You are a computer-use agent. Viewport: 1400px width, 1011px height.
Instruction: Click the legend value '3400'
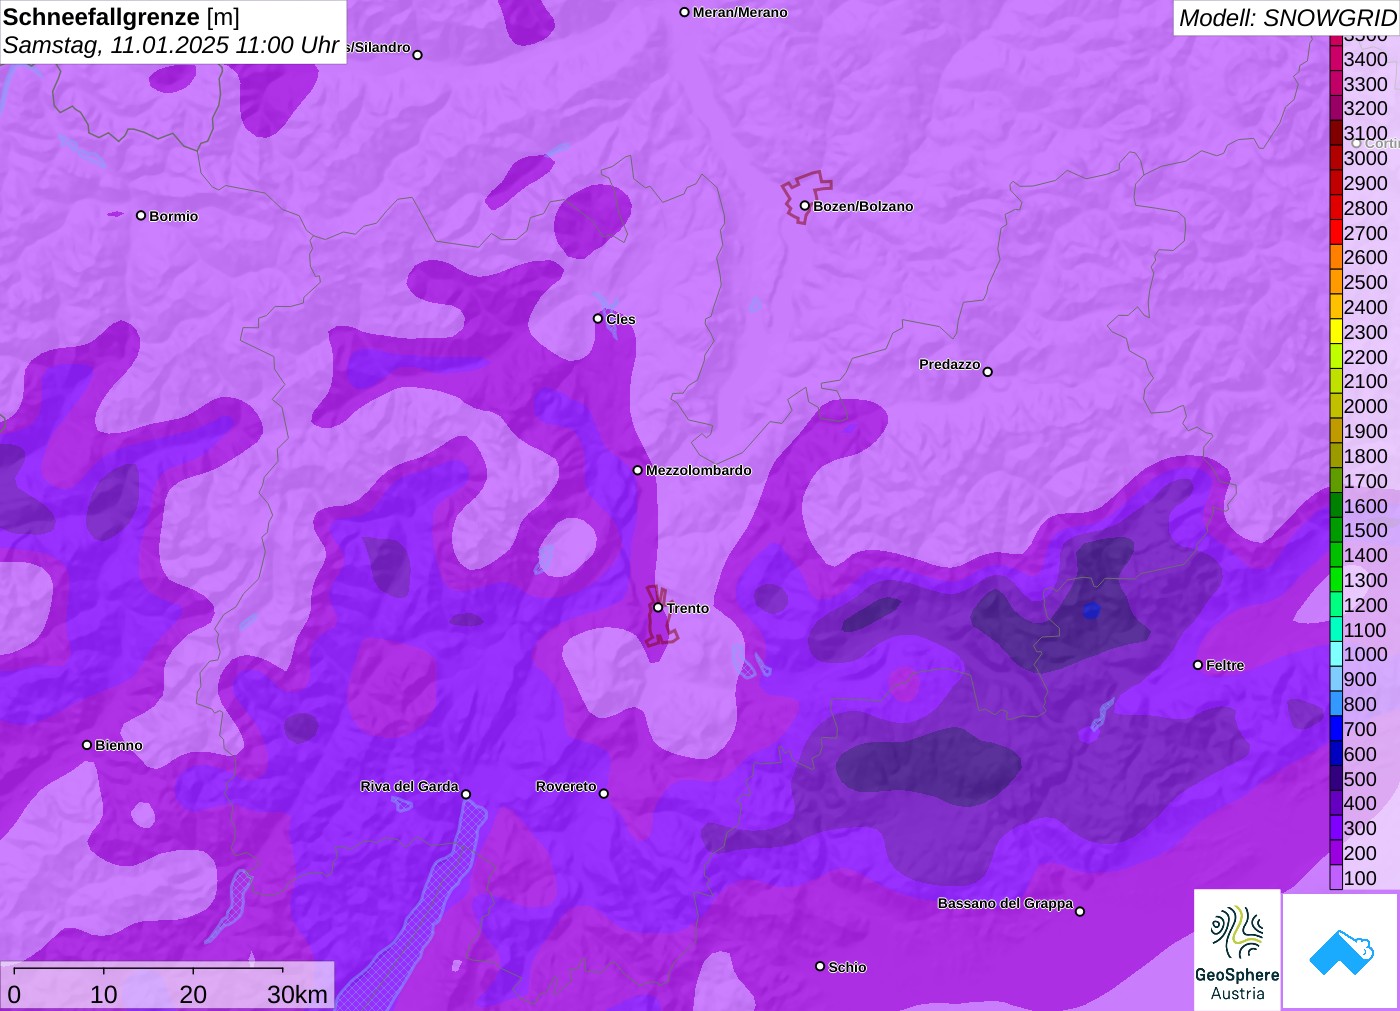click(1366, 59)
